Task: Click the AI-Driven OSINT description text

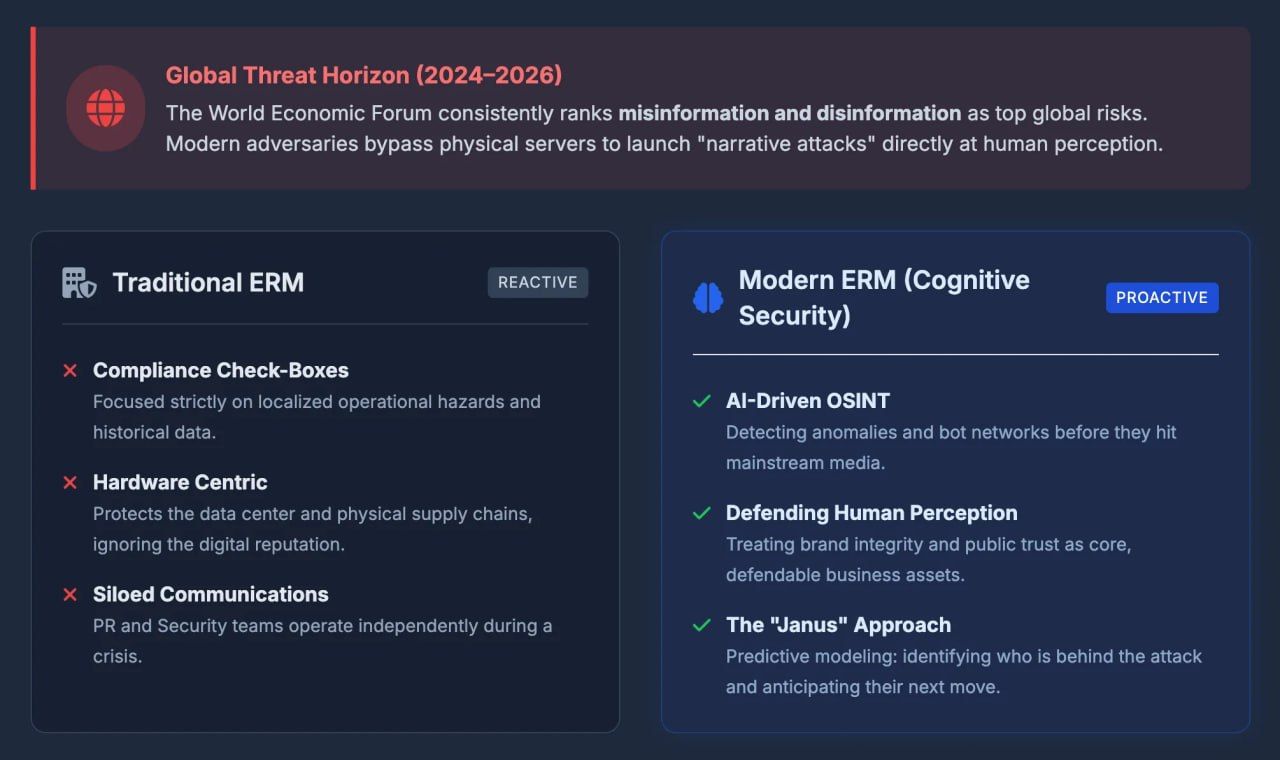Action: click(x=950, y=447)
